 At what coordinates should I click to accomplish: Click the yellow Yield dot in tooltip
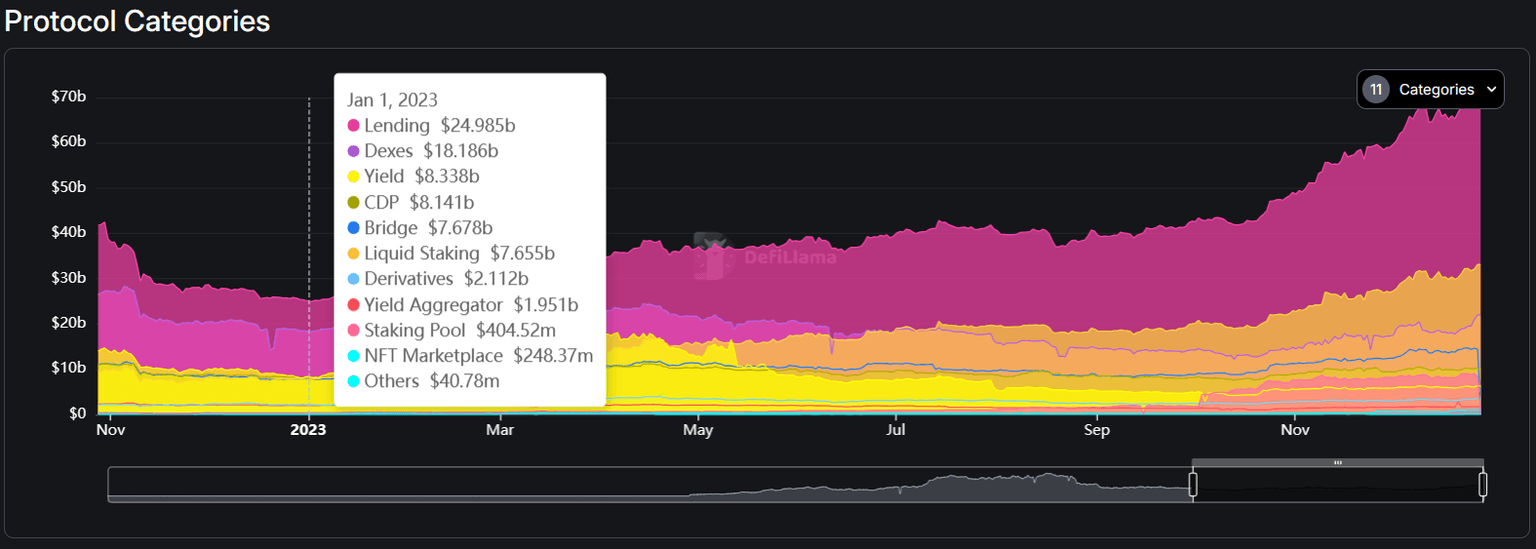click(x=353, y=177)
